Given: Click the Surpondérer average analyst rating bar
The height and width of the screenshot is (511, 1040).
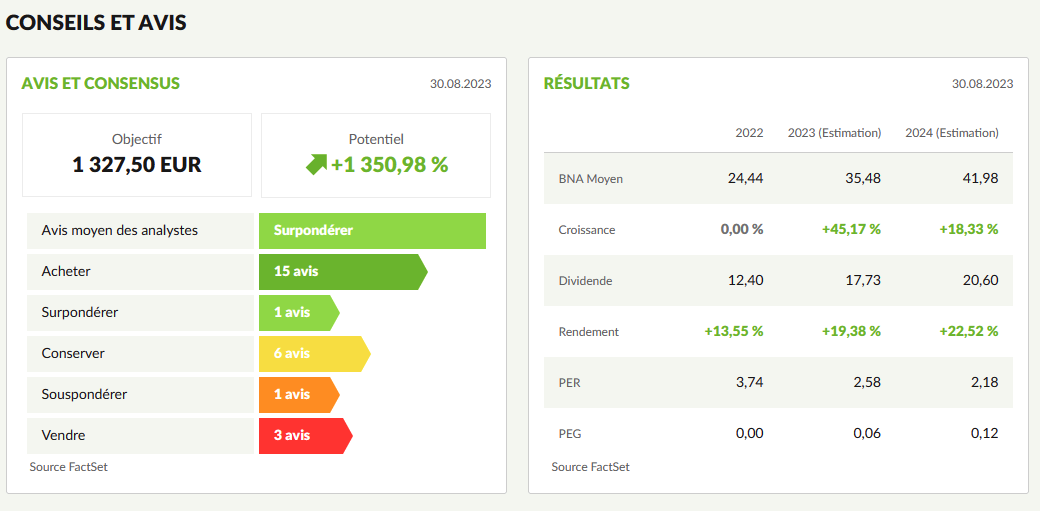Looking at the screenshot, I should click(371, 230).
